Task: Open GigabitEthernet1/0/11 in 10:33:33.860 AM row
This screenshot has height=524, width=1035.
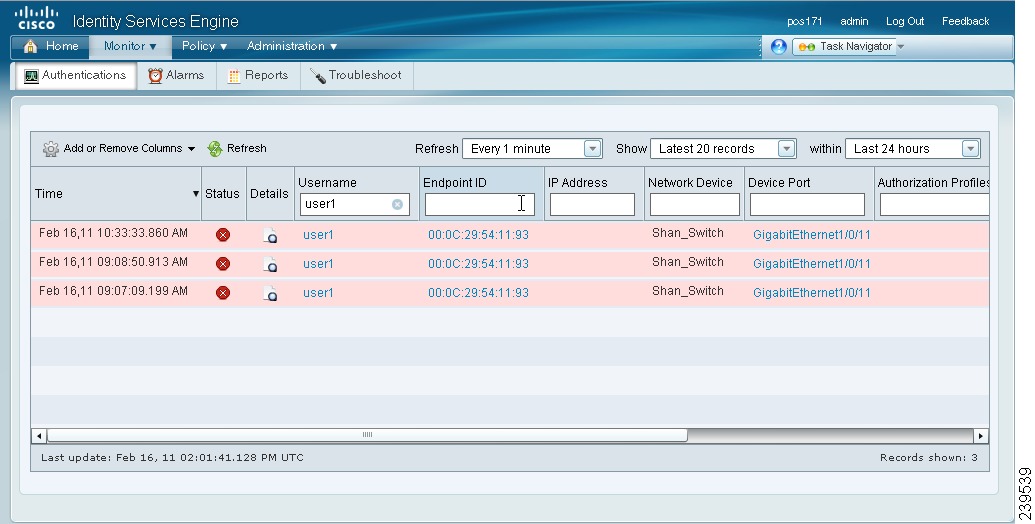Action: click(x=812, y=235)
